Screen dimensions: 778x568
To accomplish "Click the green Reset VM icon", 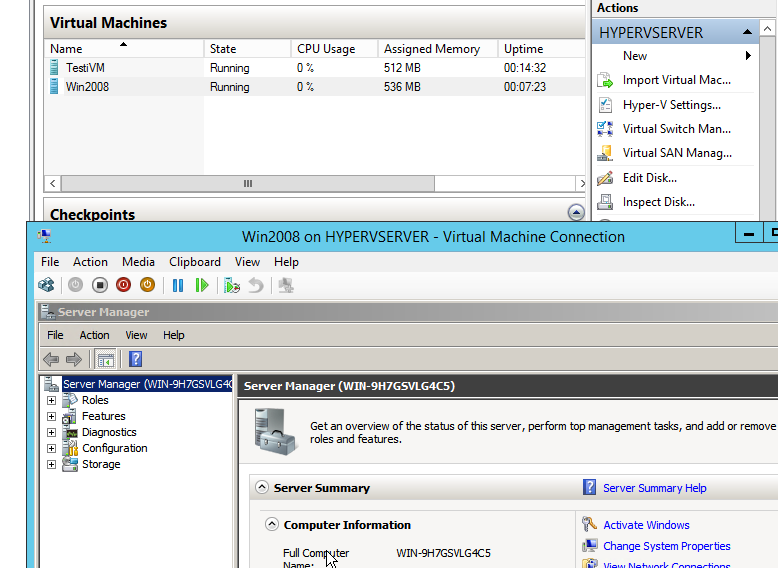I will click(202, 285).
